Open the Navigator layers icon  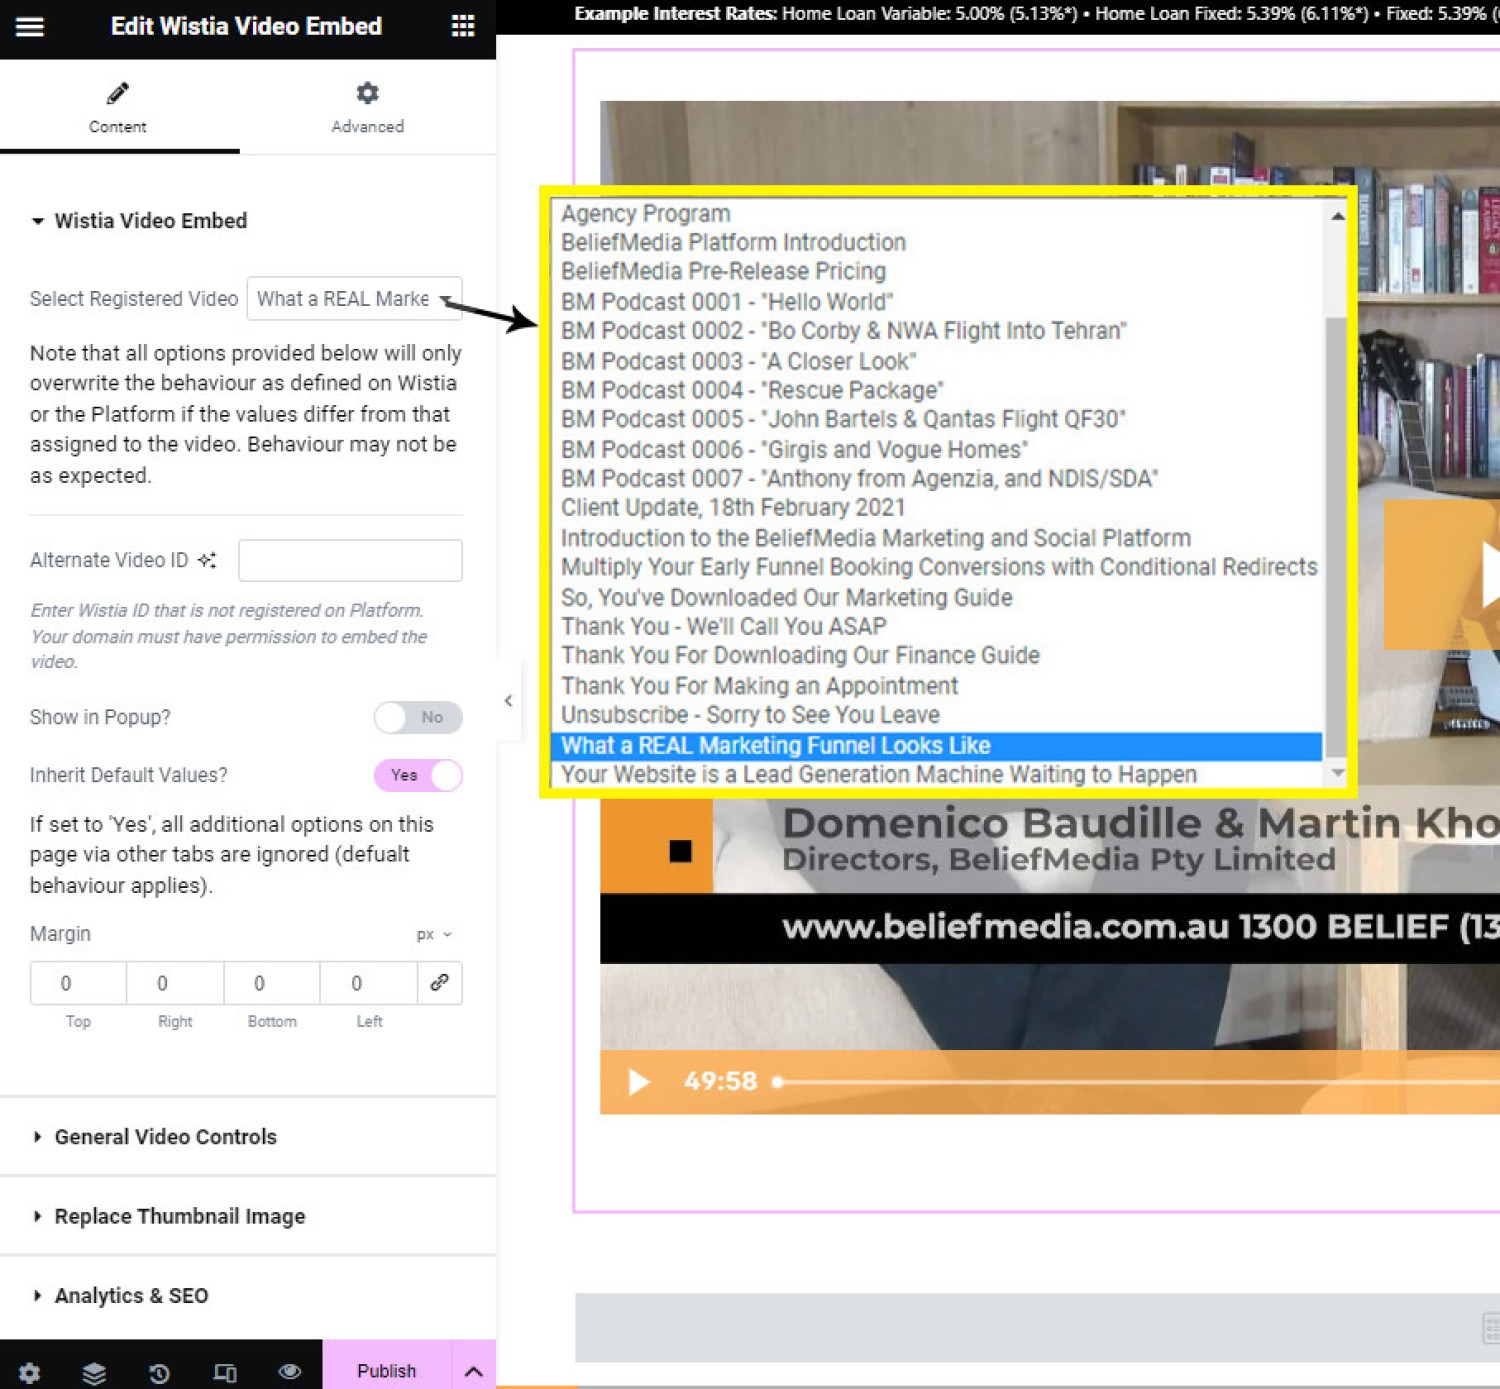(94, 1373)
